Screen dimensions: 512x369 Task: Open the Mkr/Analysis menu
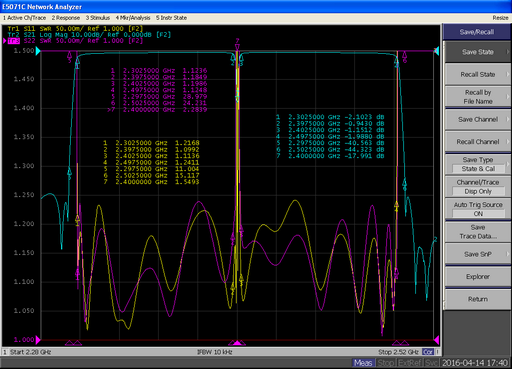[x=133, y=18]
